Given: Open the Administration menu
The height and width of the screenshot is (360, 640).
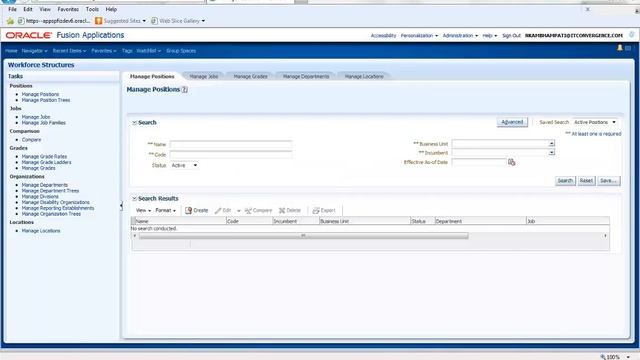Looking at the screenshot, I should pyautogui.click(x=460, y=36).
